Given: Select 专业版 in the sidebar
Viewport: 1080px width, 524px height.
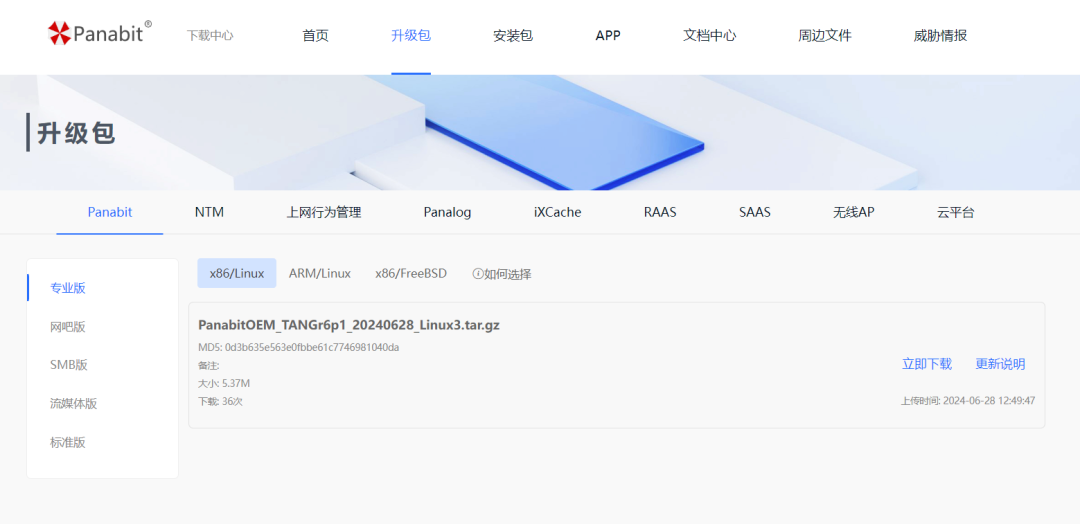Looking at the screenshot, I should click(x=68, y=288).
